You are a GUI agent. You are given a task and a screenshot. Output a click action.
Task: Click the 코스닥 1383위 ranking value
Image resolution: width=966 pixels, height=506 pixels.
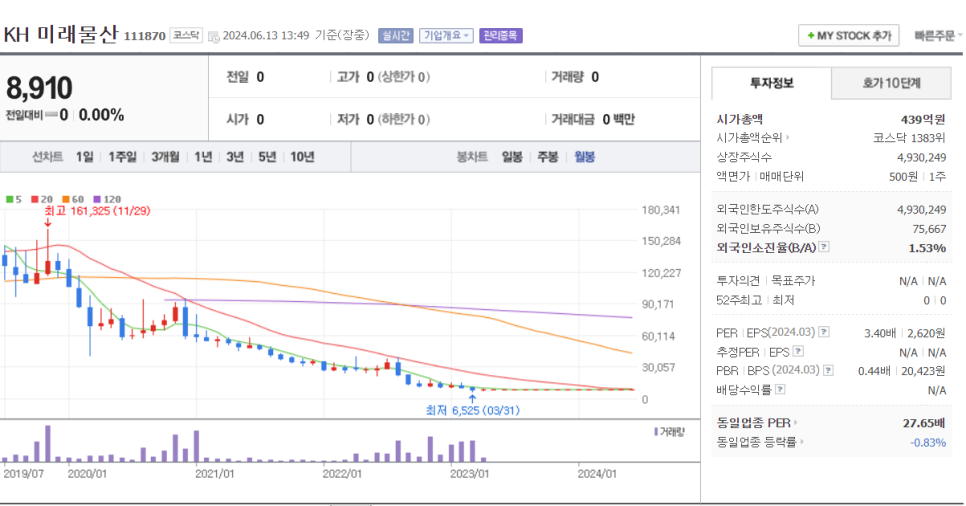pos(909,138)
